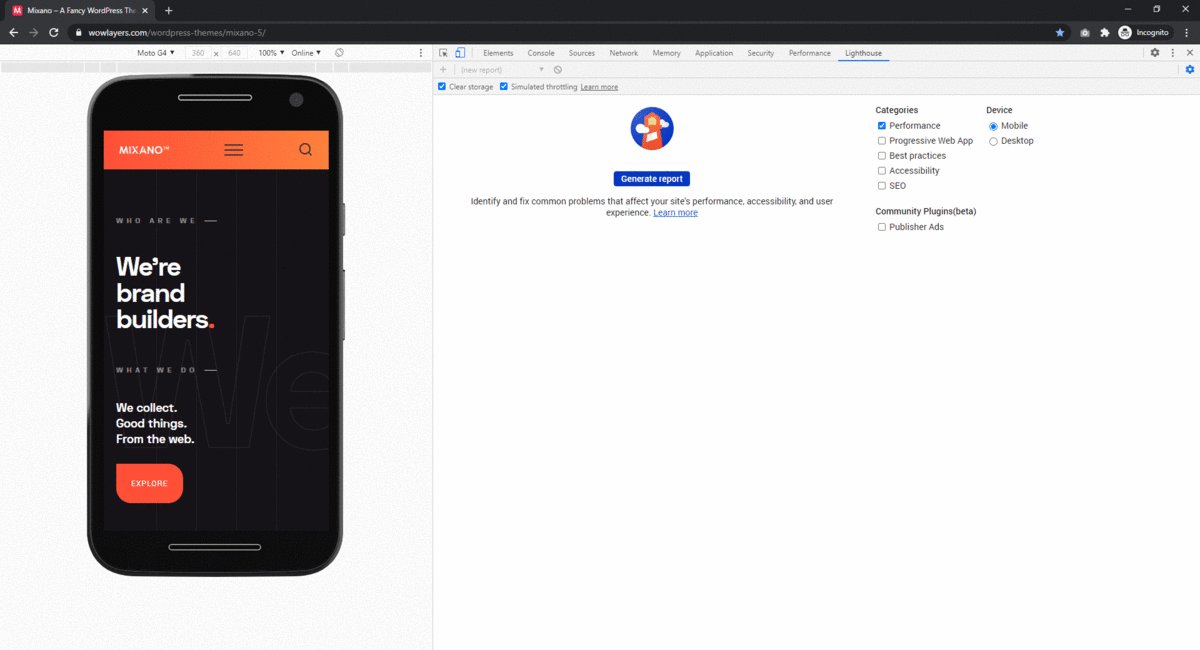1200x650 pixels.
Task: Click the device width input field
Action: tap(198, 53)
